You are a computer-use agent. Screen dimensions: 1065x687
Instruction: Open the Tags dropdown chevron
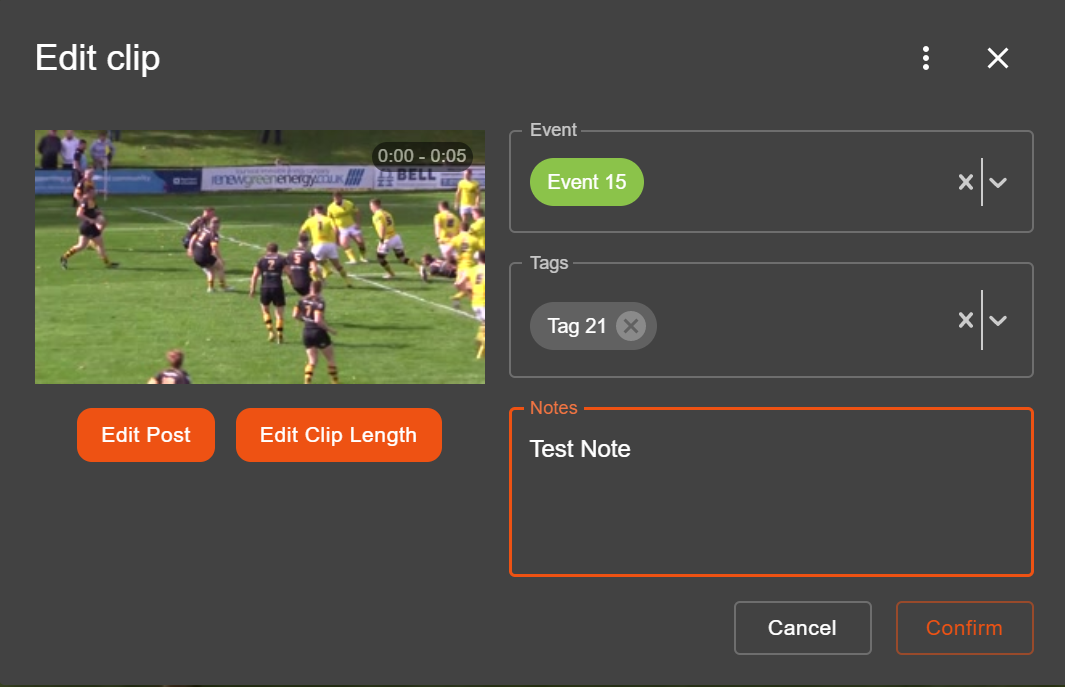pos(998,320)
